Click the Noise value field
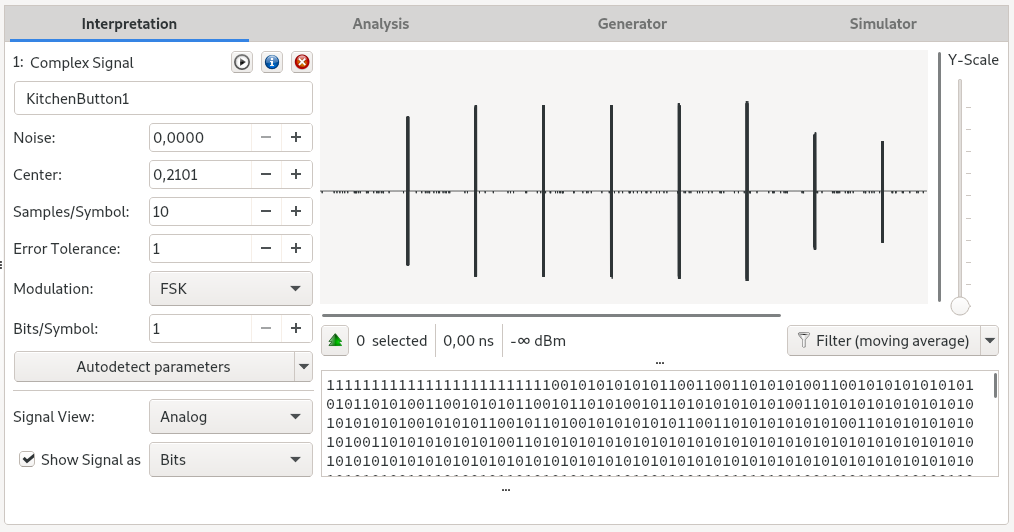1014x532 pixels. coord(200,138)
